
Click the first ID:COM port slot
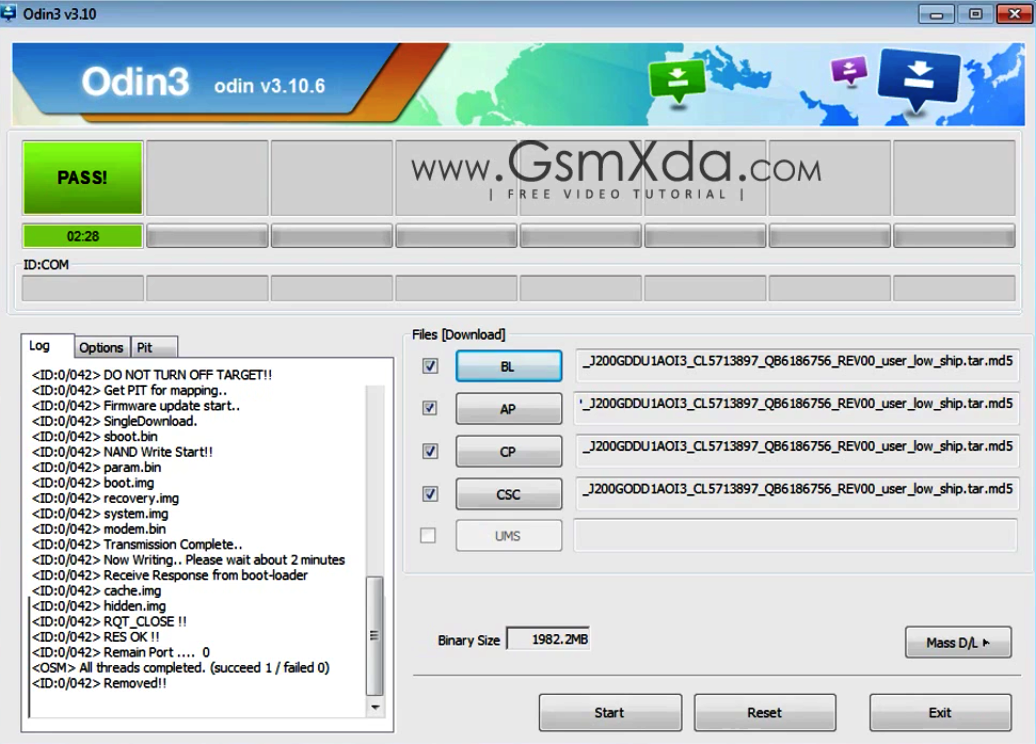83,288
